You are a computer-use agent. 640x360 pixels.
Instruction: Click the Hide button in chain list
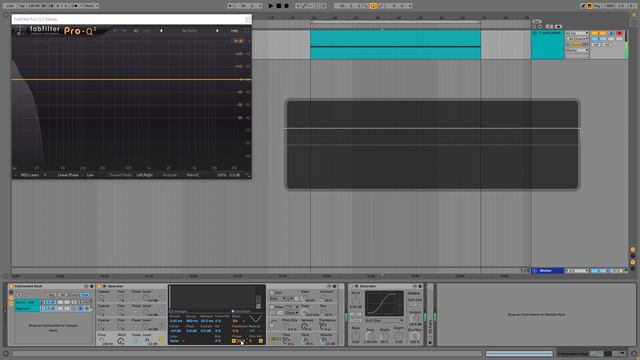[84, 295]
